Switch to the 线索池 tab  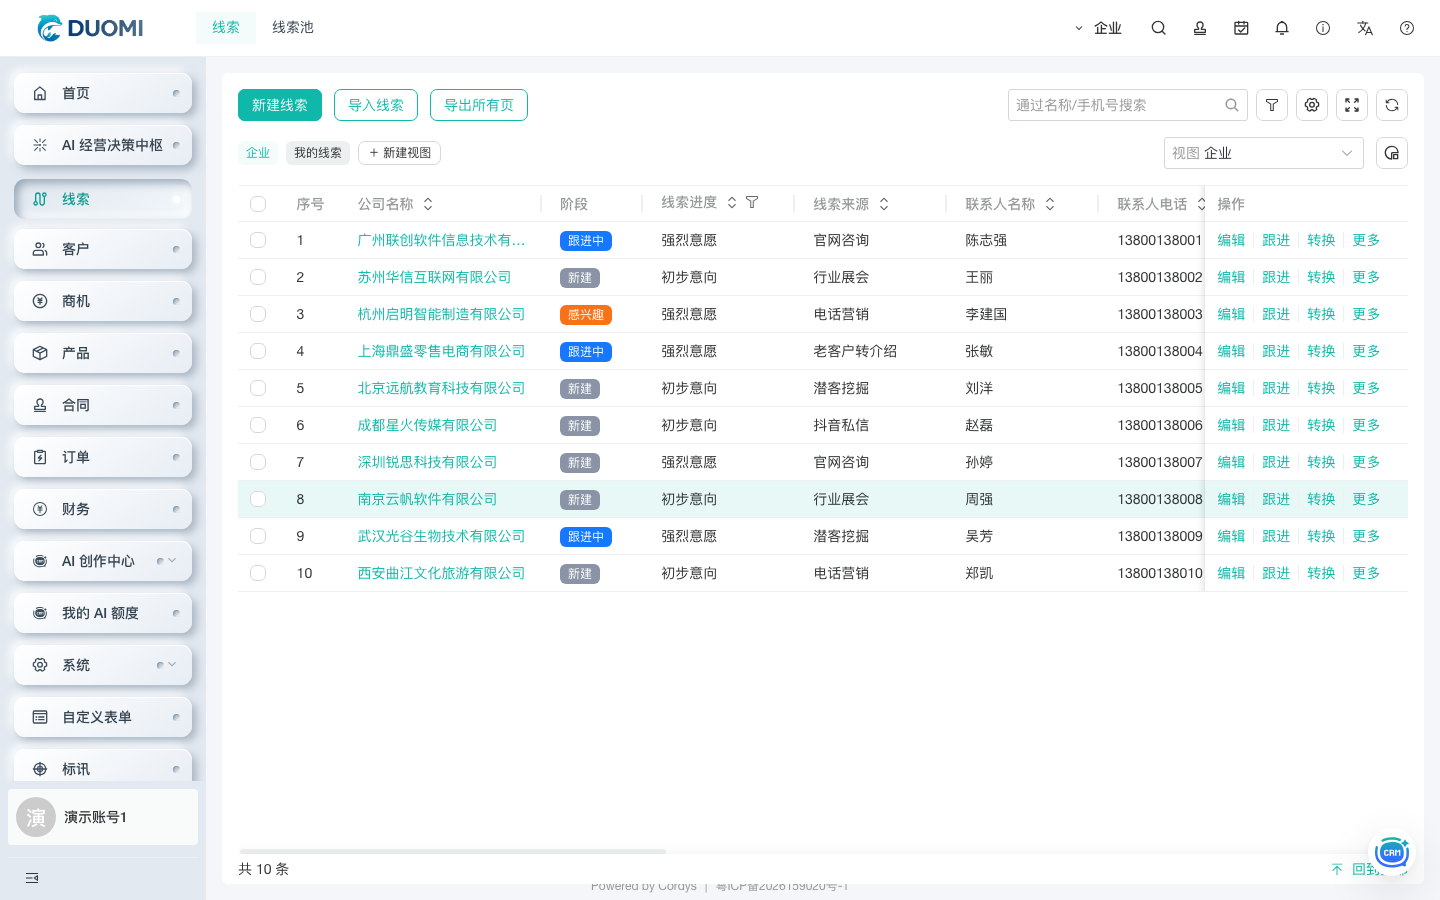pos(293,28)
